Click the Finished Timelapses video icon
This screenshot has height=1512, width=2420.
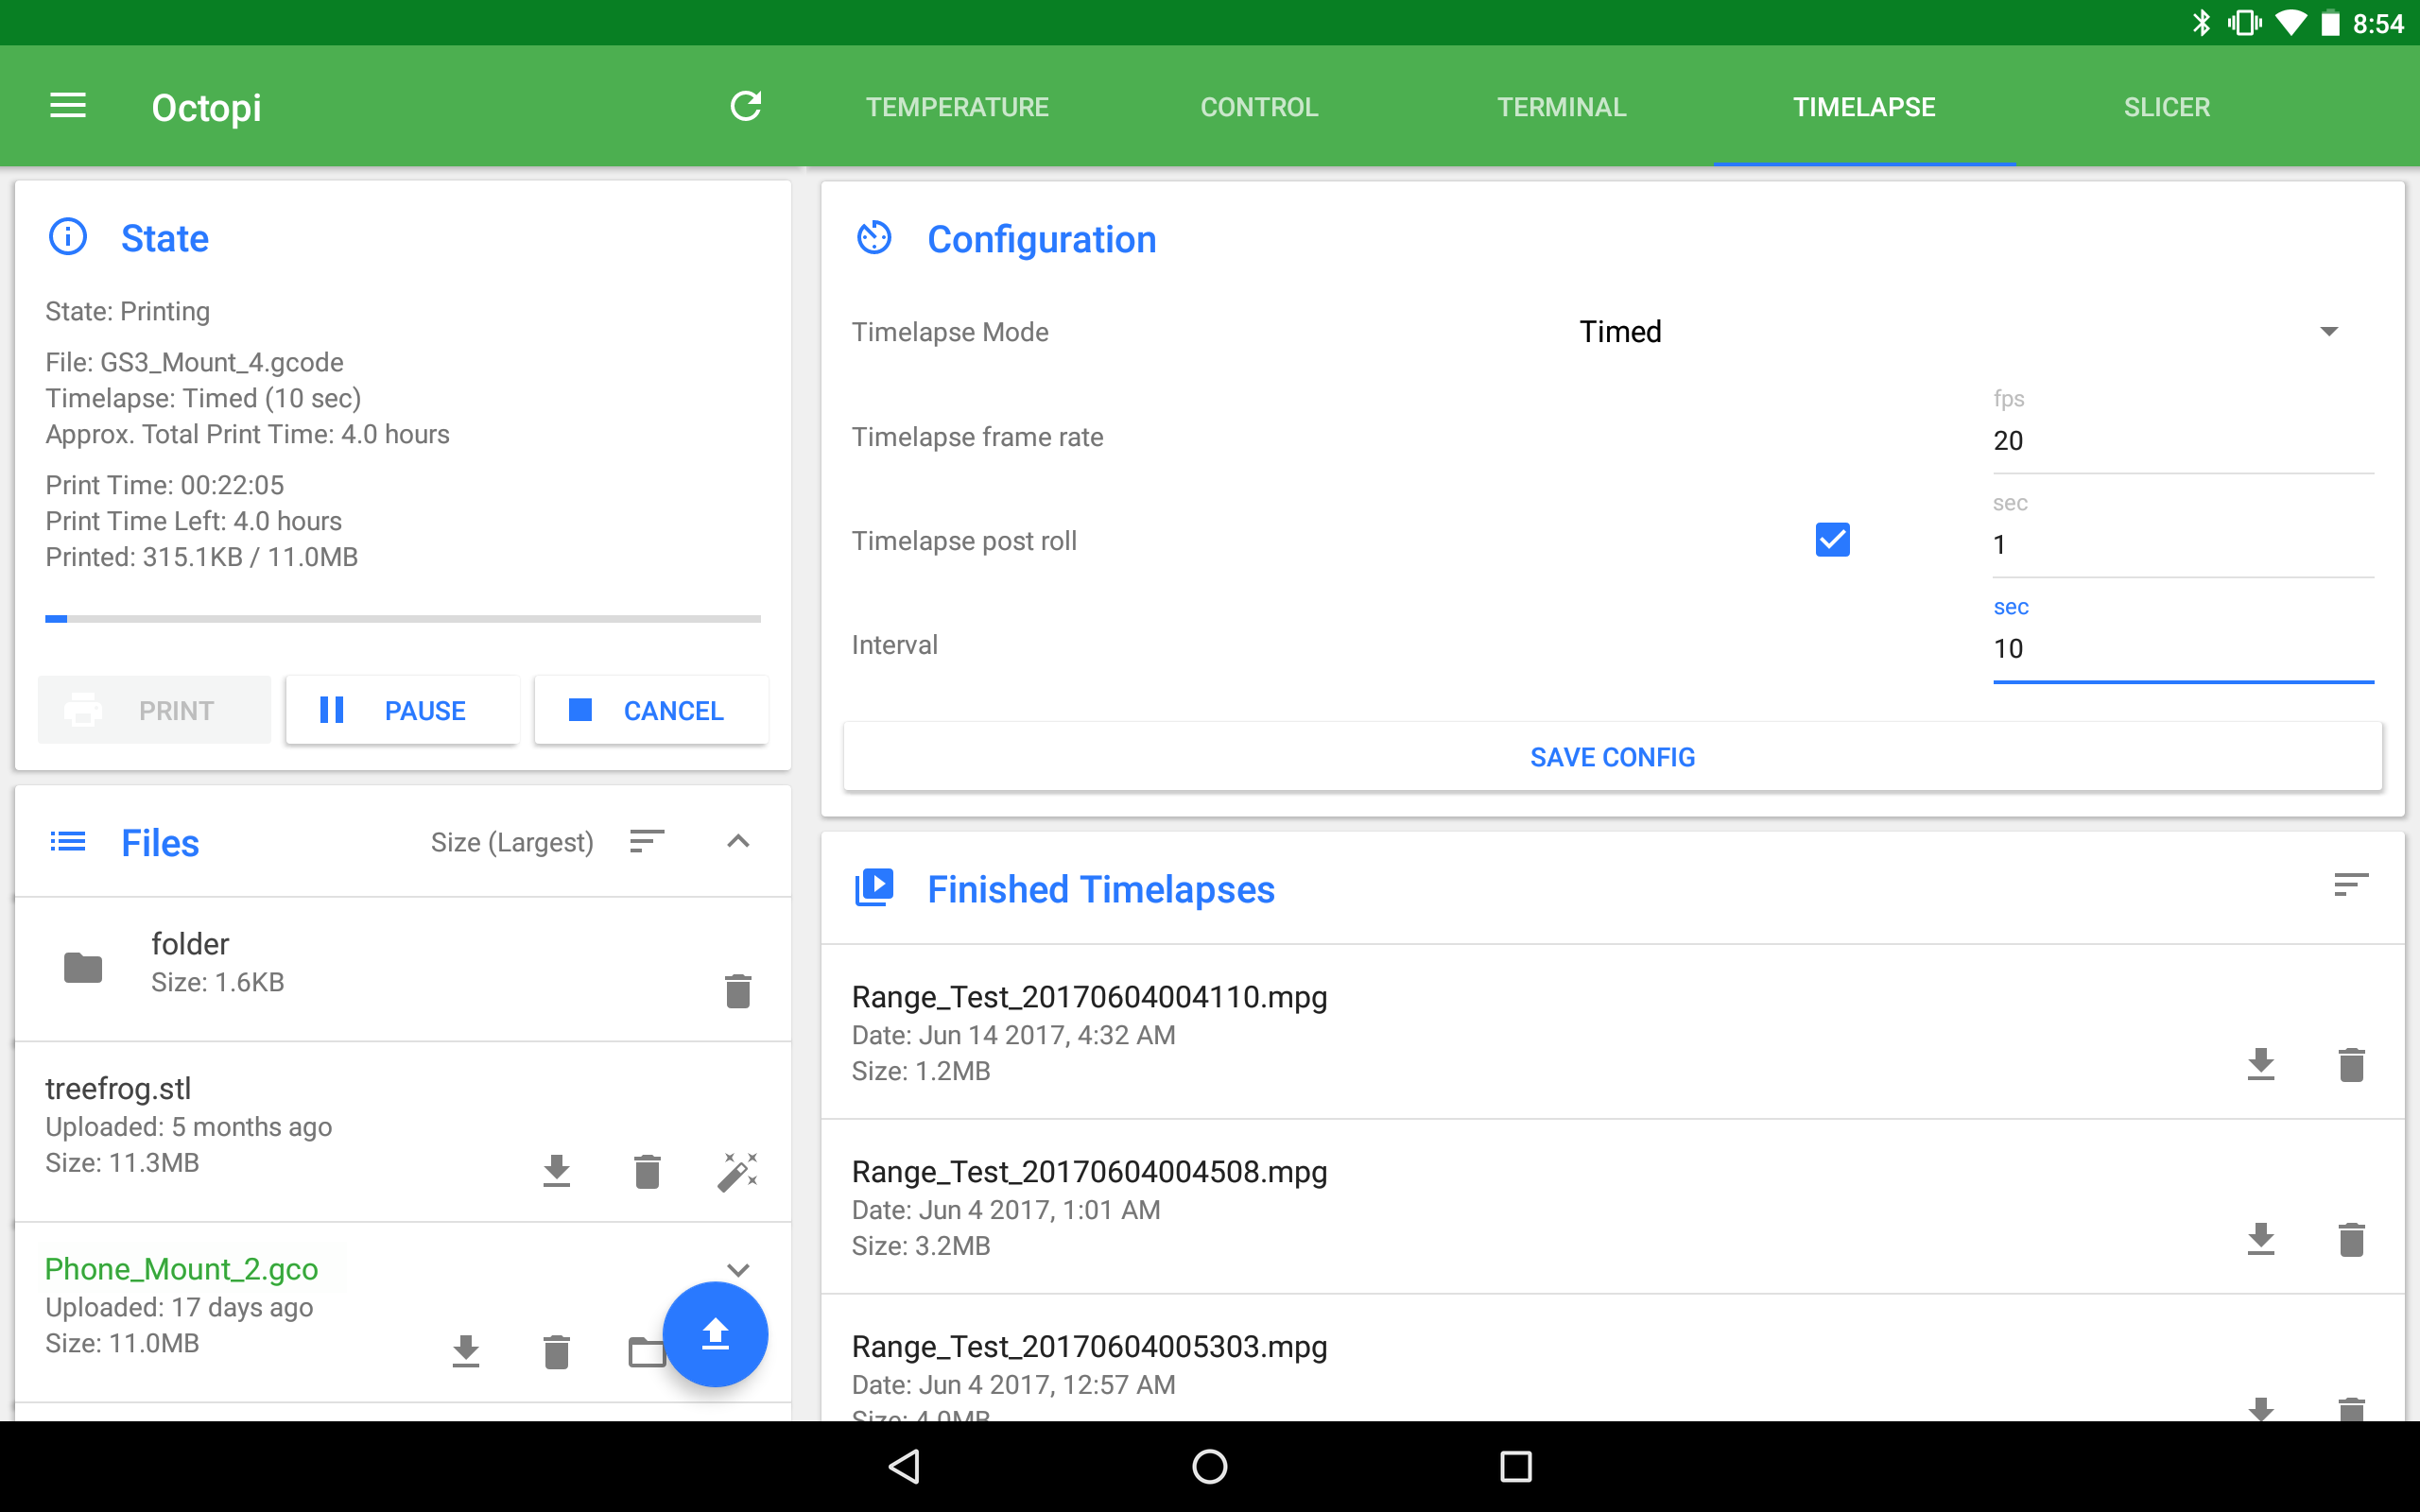tap(874, 888)
